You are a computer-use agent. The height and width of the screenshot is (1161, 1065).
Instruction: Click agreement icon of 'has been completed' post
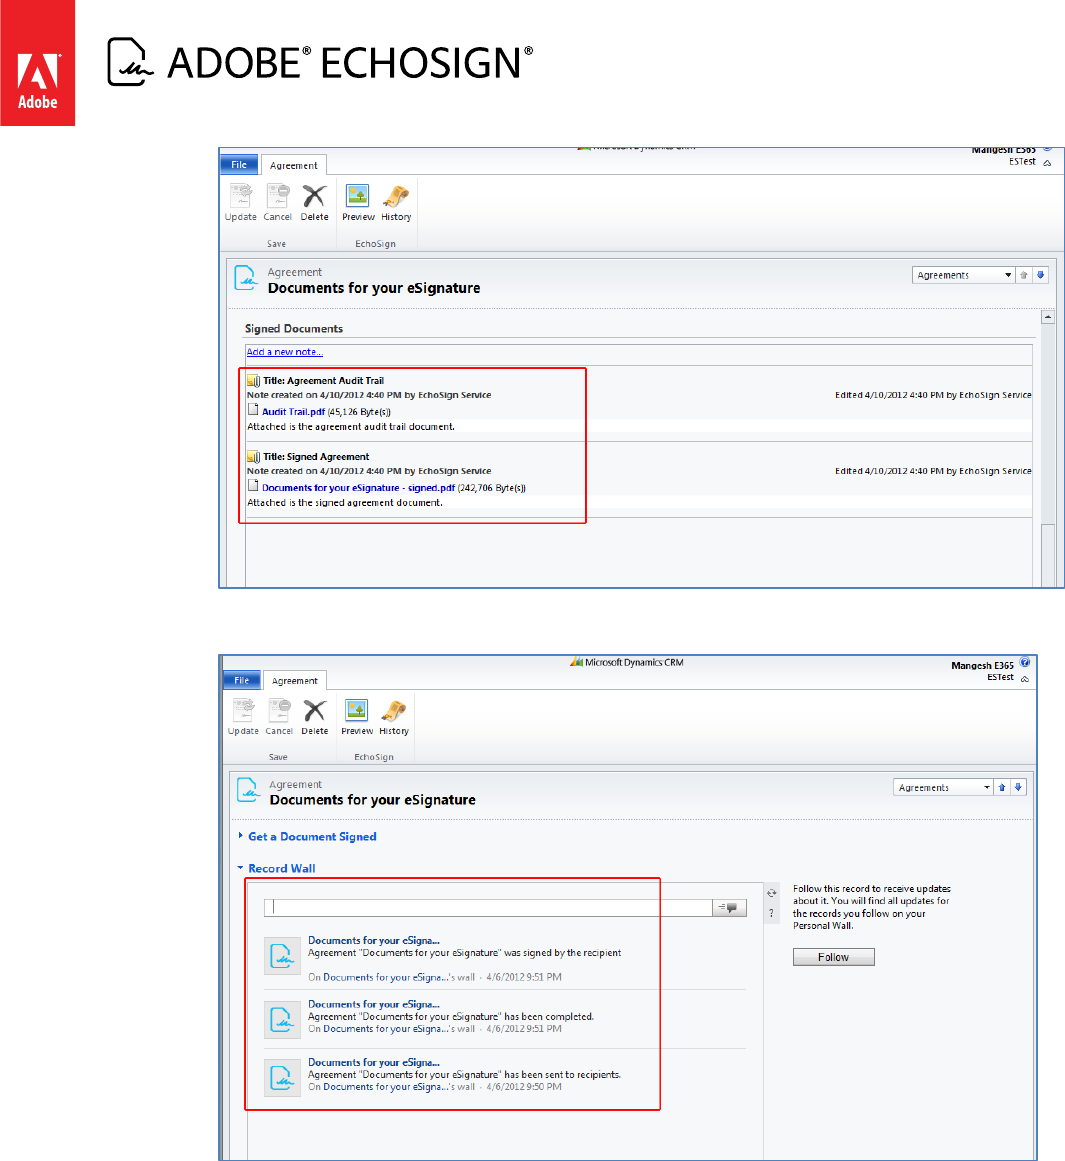coord(282,1020)
